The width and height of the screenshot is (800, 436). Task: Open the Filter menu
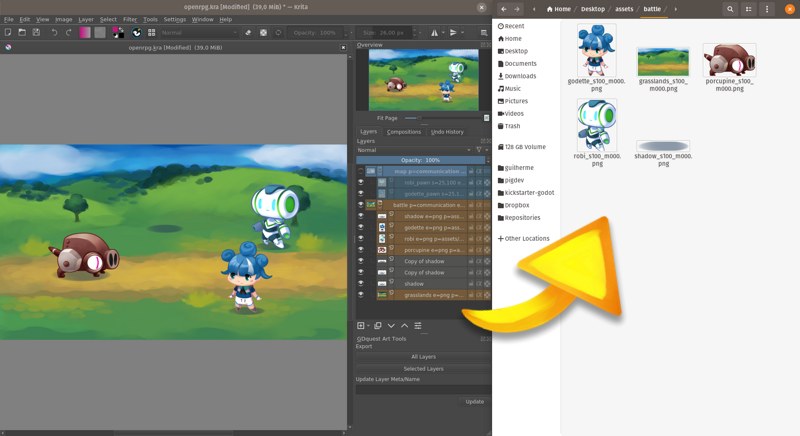tap(130, 19)
